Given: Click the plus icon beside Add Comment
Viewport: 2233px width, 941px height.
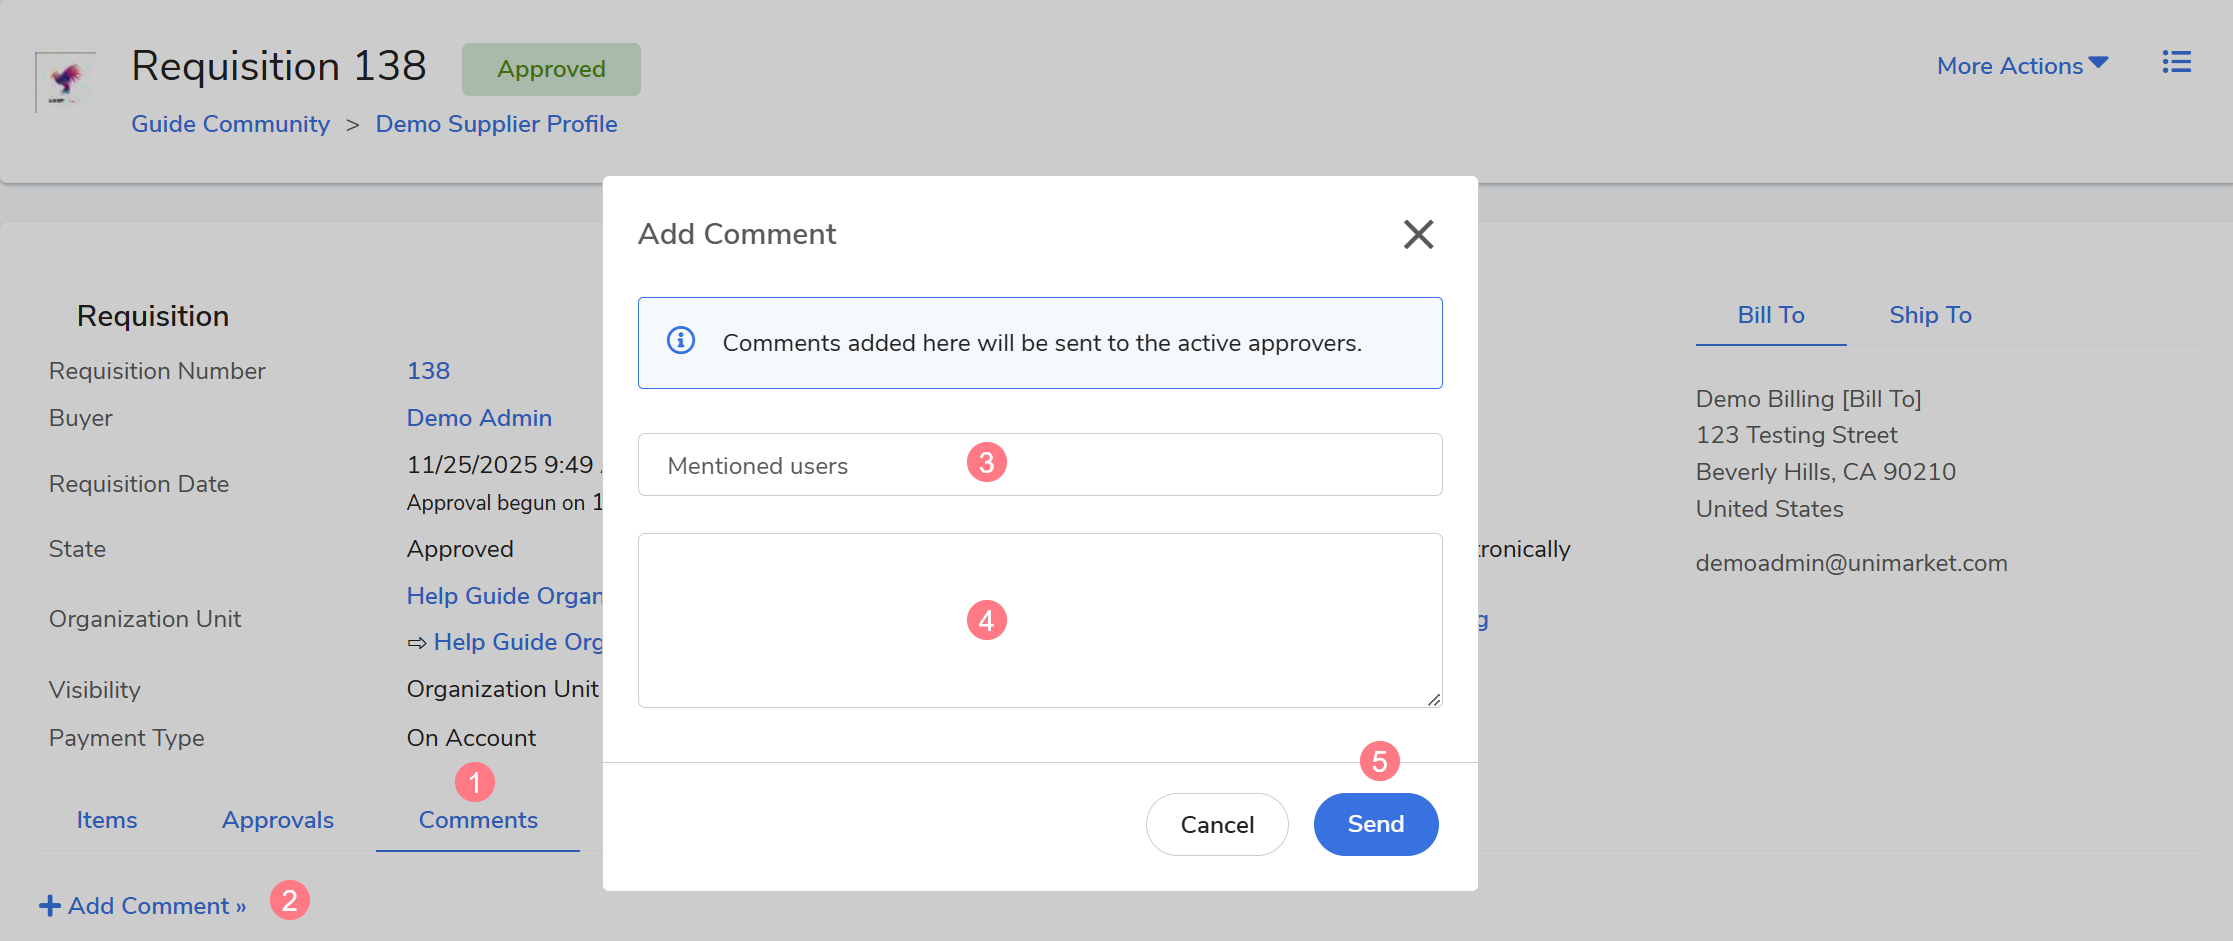Looking at the screenshot, I should tap(49, 906).
